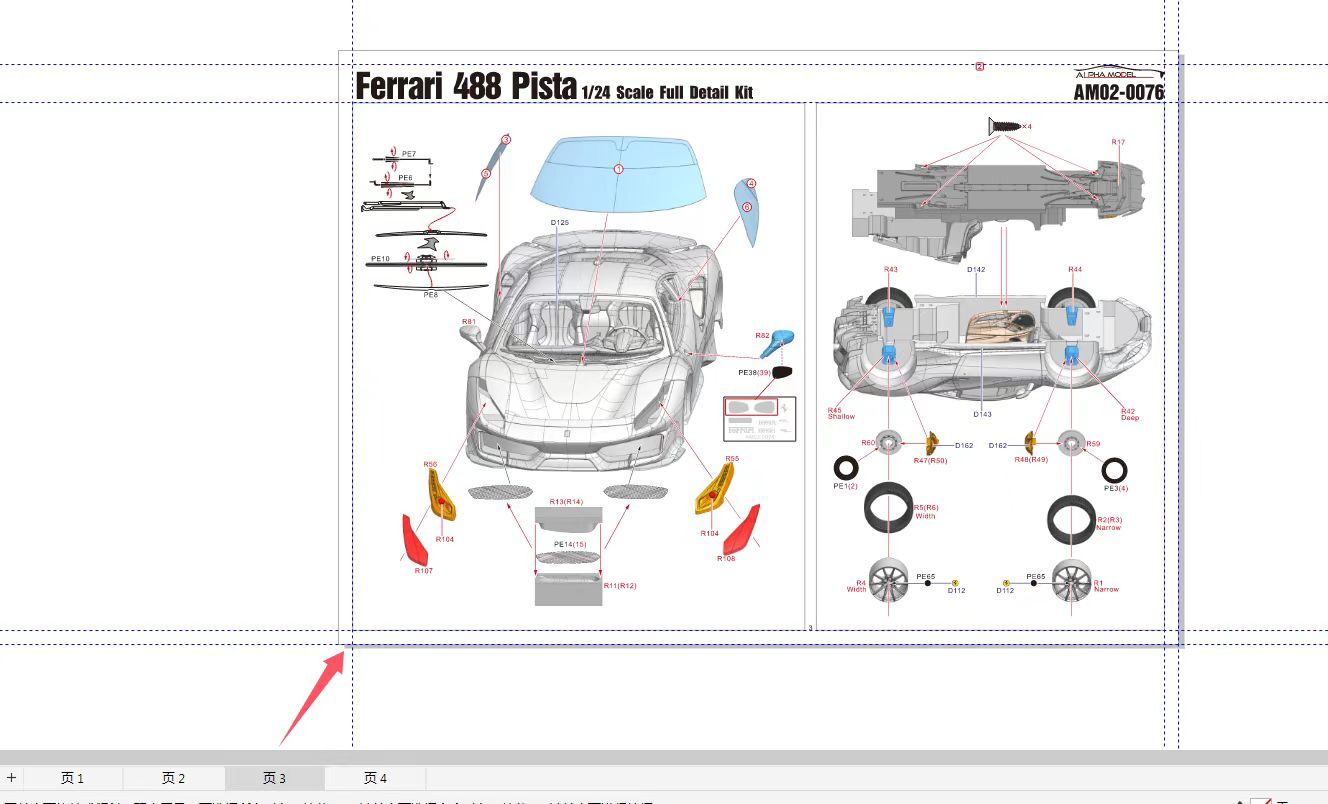This screenshot has height=804, width=1328.
Task: Click the 'R45 Shallow' label
Action: coord(841,413)
